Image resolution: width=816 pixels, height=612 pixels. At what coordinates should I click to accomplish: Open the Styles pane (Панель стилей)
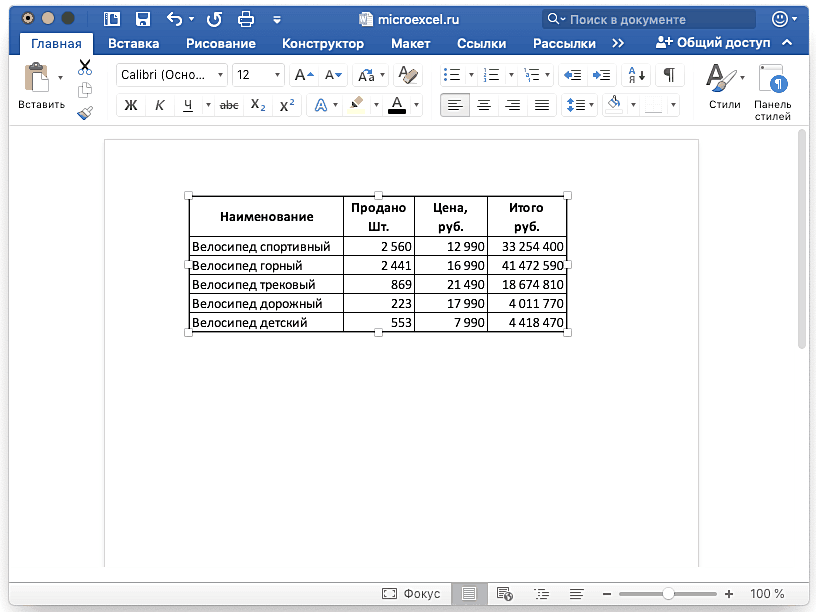coord(772,90)
